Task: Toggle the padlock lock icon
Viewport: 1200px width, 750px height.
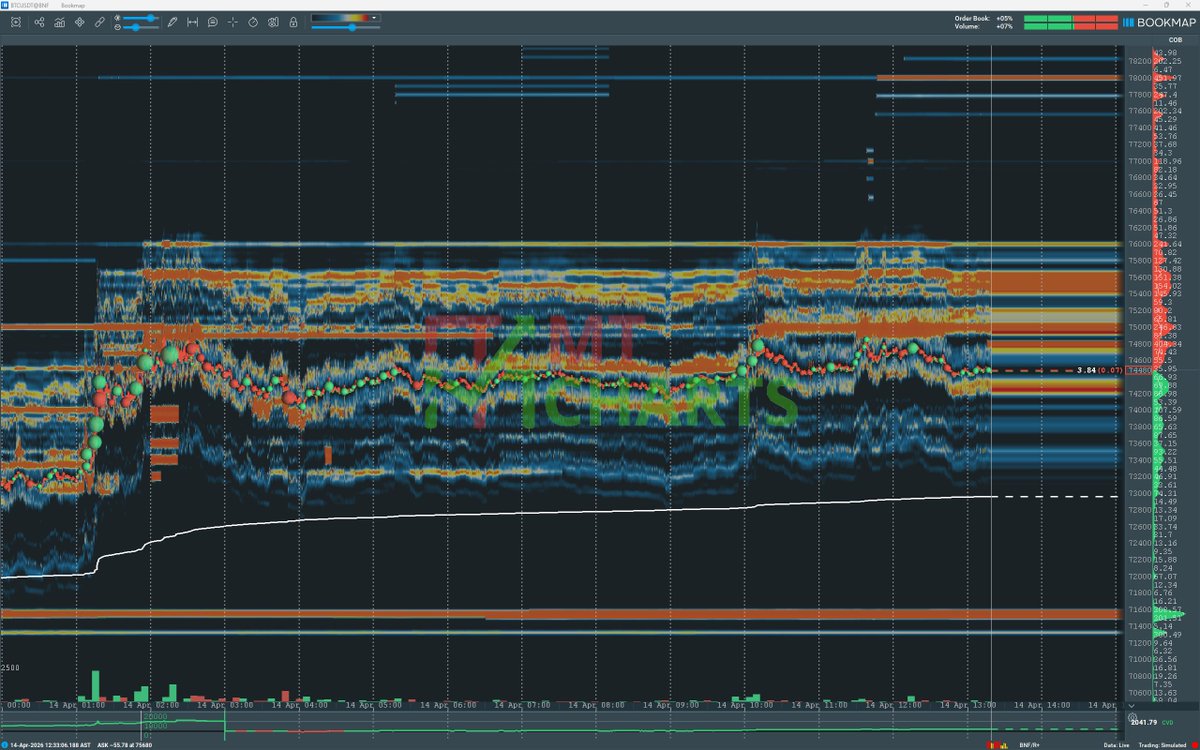Action: (292, 21)
